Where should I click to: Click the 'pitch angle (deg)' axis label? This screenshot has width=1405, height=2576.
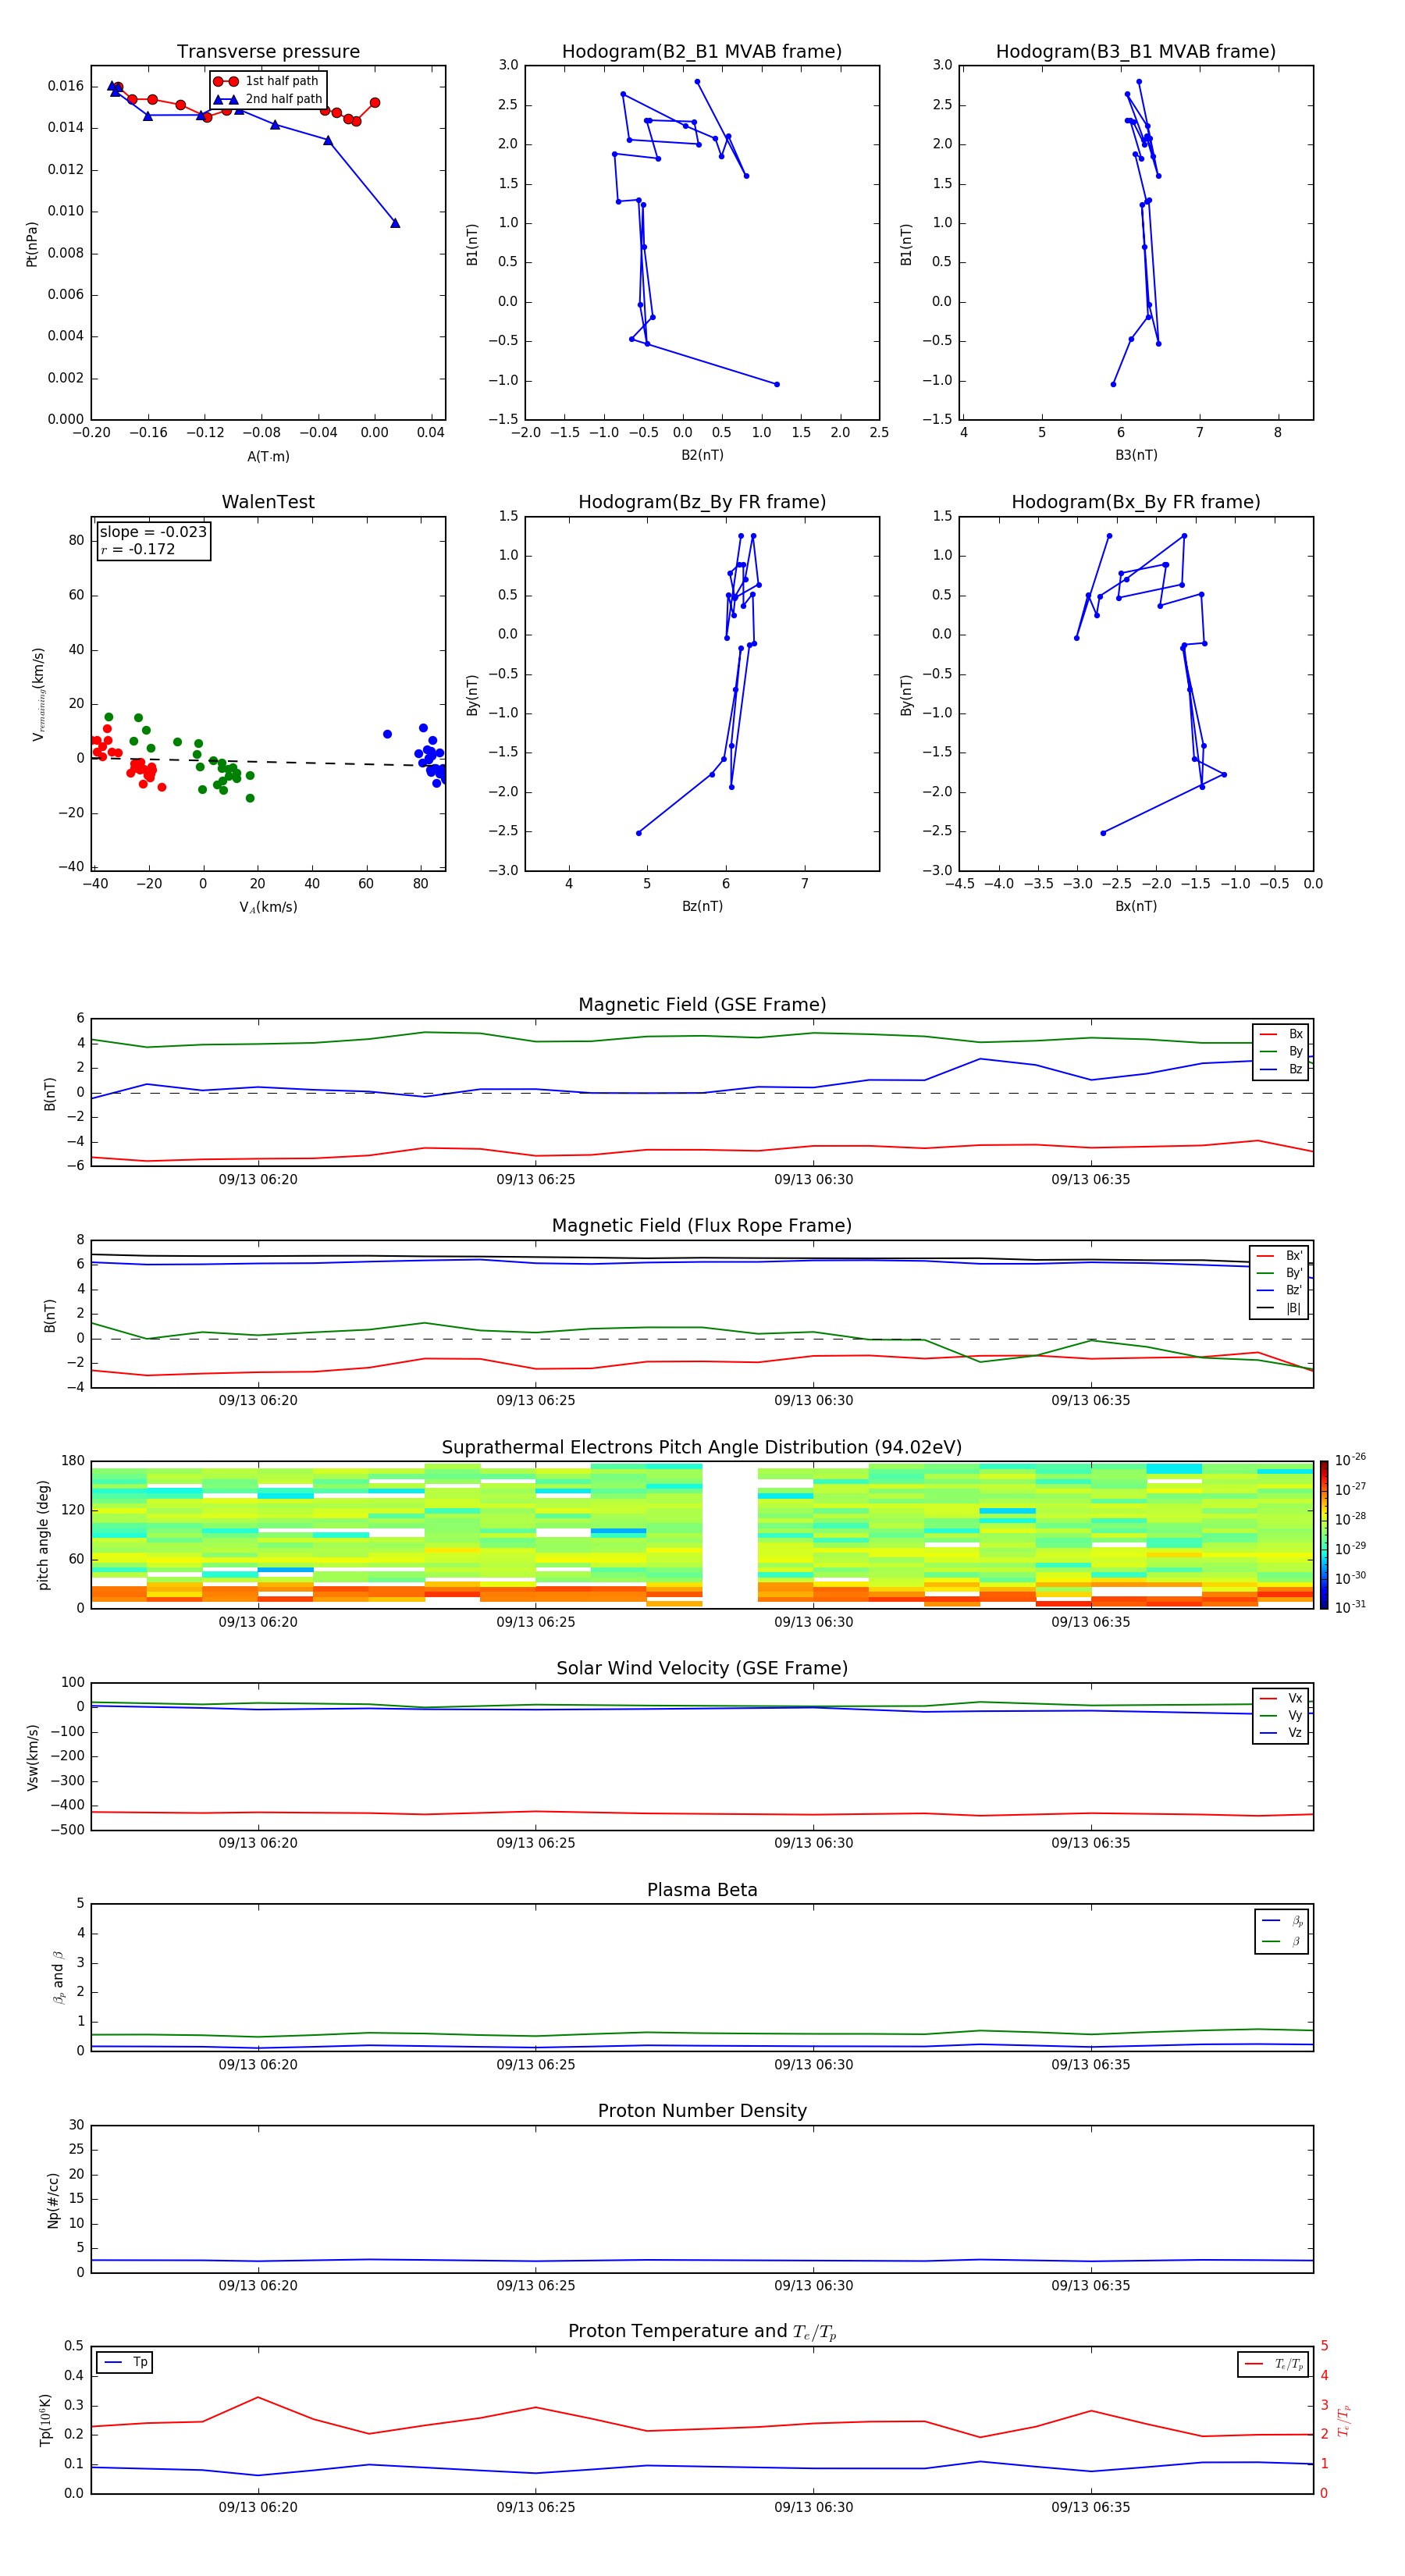coord(43,1535)
